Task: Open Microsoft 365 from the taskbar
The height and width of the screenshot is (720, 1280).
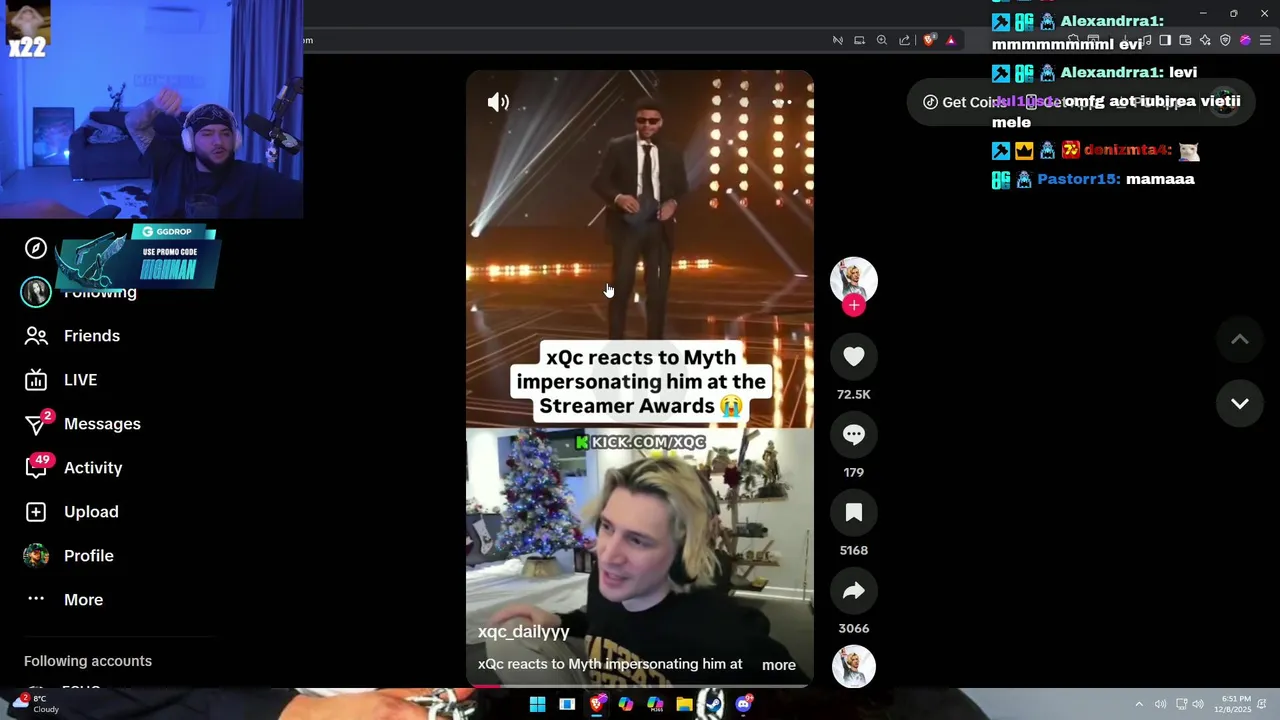Action: pyautogui.click(x=655, y=704)
